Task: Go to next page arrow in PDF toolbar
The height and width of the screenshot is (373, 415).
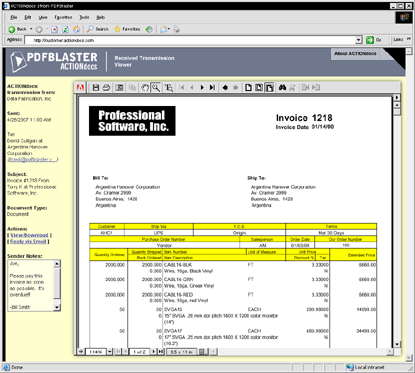Action: (x=202, y=88)
